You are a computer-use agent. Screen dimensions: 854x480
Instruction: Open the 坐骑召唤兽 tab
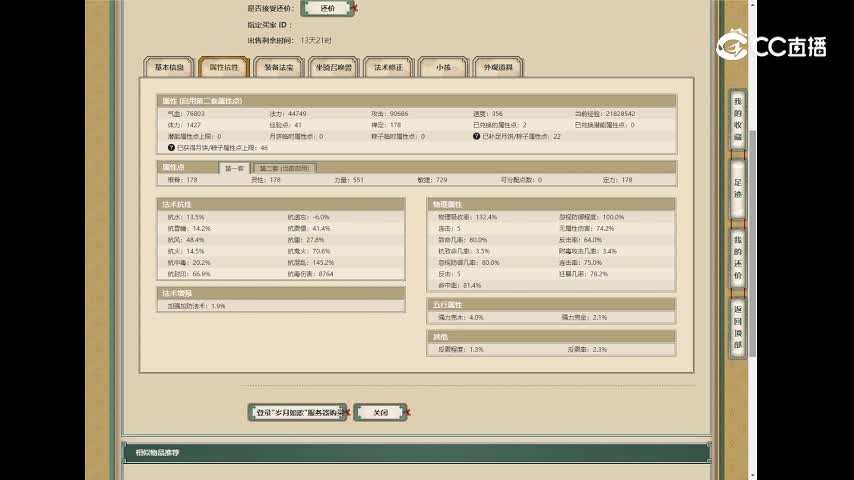coord(334,68)
